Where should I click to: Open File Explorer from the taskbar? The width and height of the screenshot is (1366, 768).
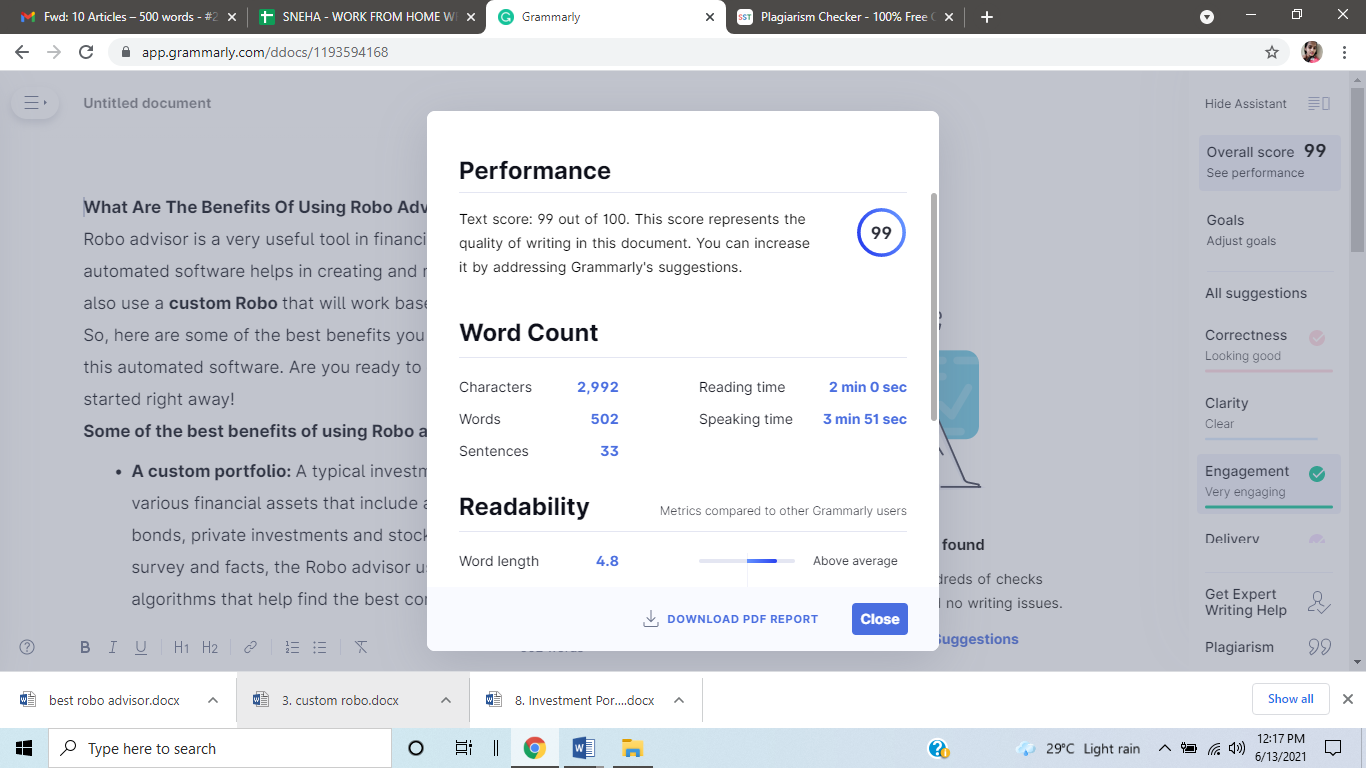631,748
